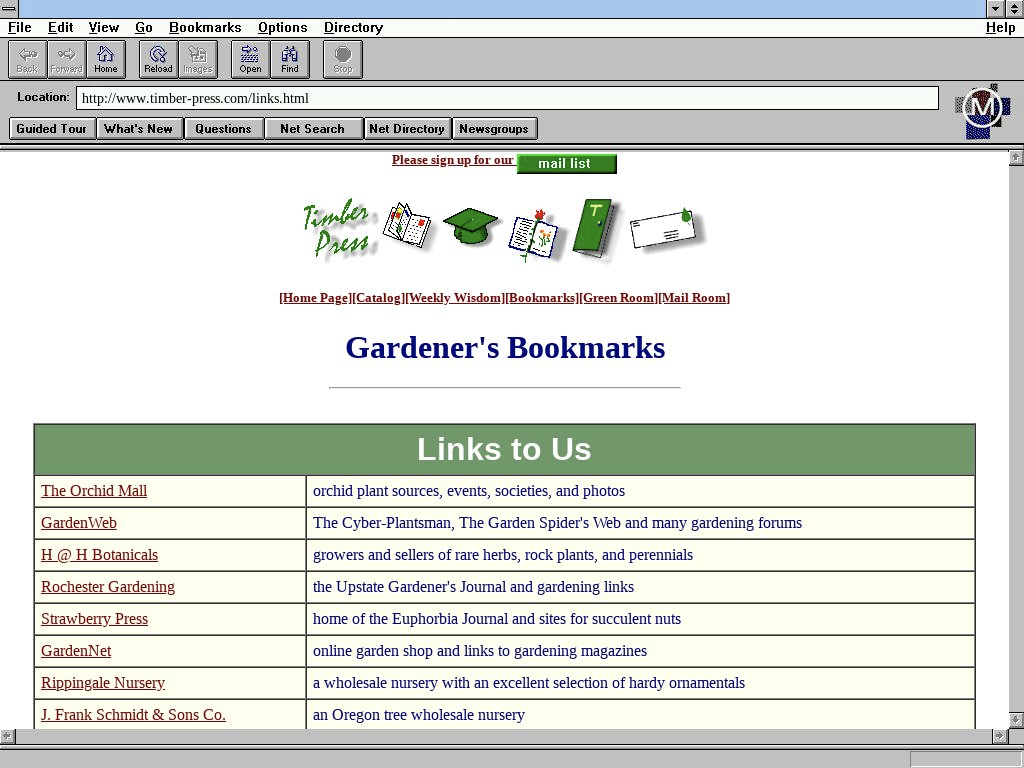Image resolution: width=1024 pixels, height=768 pixels.
Task: Click the envelope Mail Room icon
Action: [x=665, y=229]
